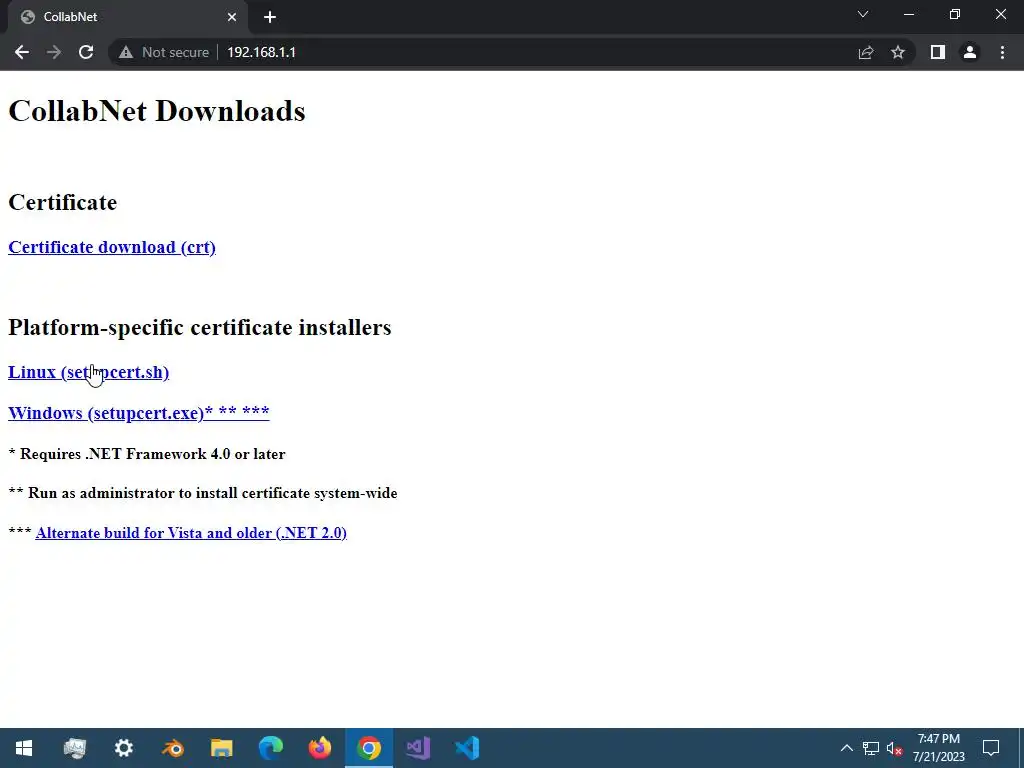Click the Certificate section heading
This screenshot has width=1024, height=768.
[63, 202]
